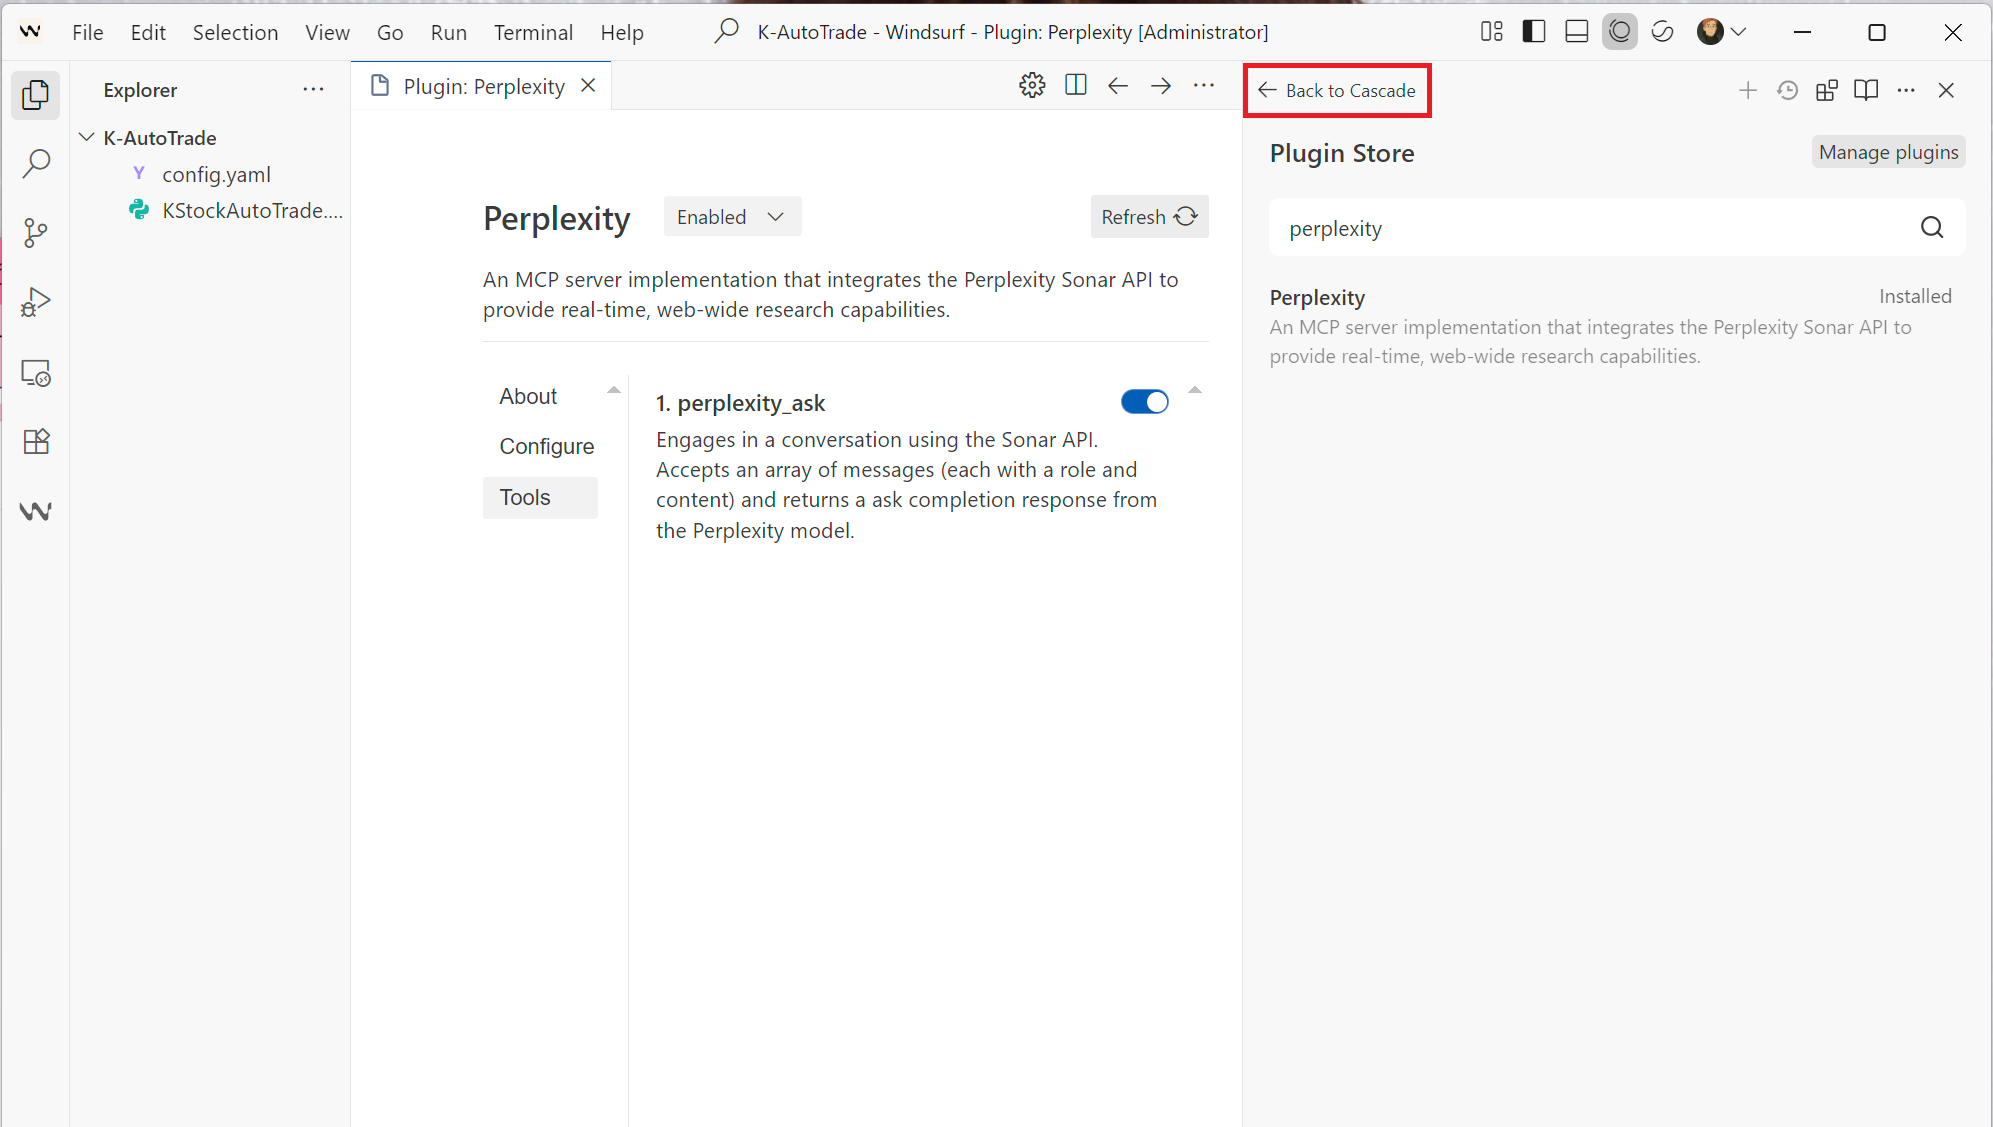Open Run and Debug view
Image resolution: width=1993 pixels, height=1127 pixels.
tap(35, 302)
